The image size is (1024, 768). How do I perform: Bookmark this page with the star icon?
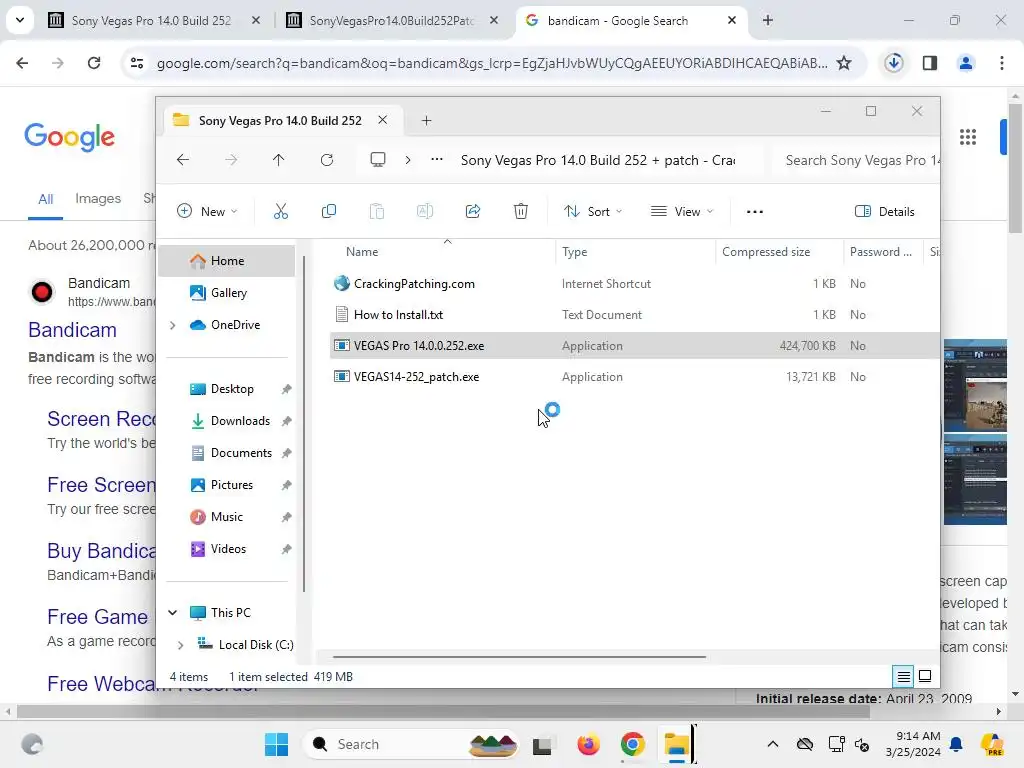844,63
